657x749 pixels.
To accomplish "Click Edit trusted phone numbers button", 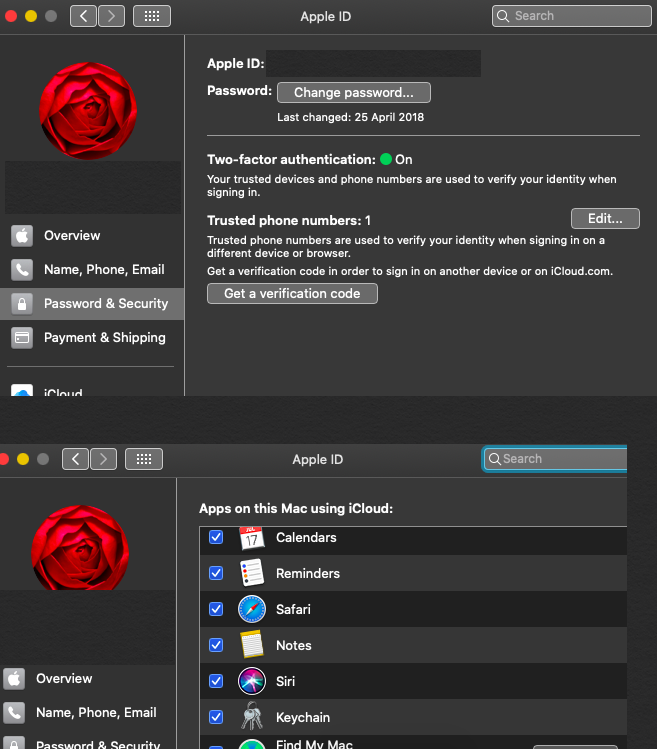I will [x=605, y=219].
